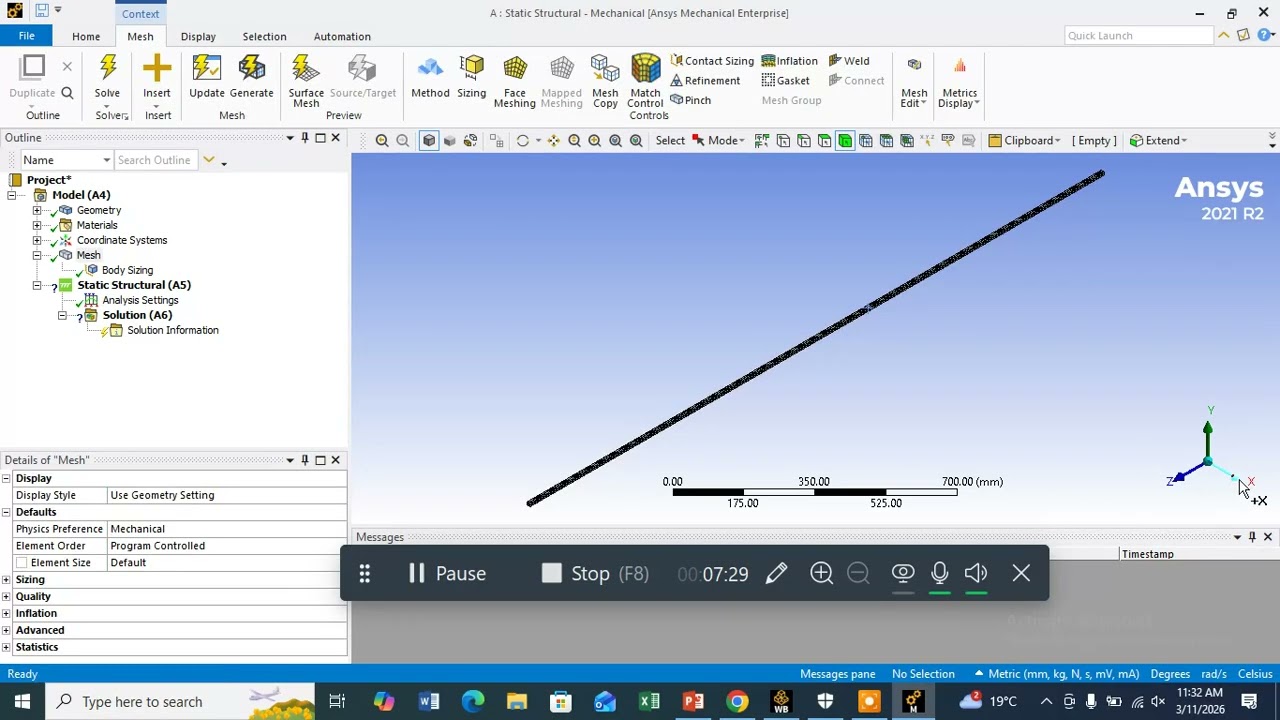Toggle pin on Messages panel
The image size is (1280, 720).
tap(1252, 537)
